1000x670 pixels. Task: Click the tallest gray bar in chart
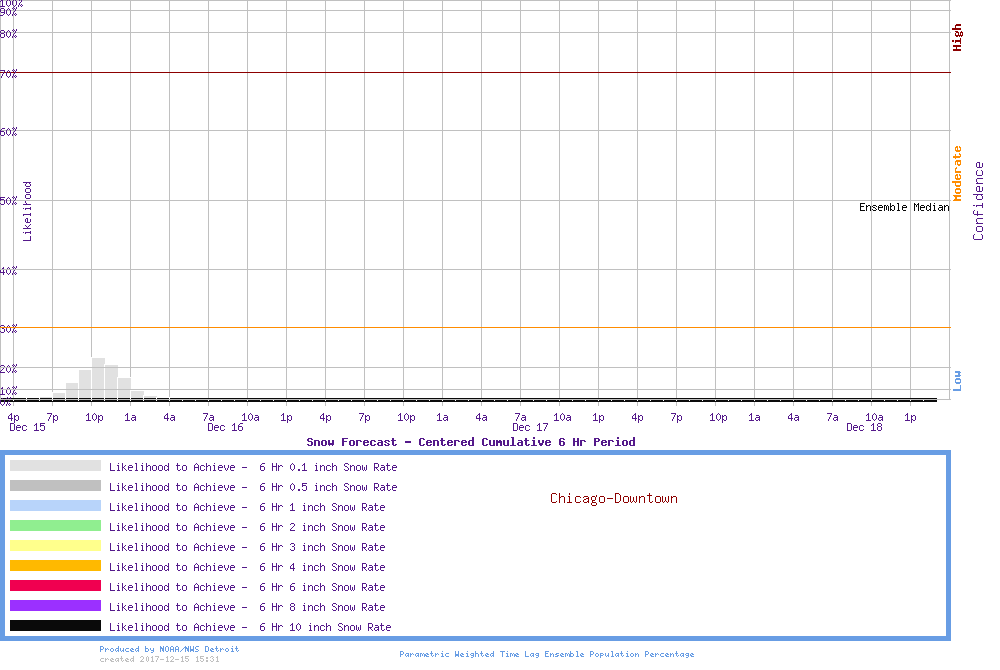(x=98, y=378)
